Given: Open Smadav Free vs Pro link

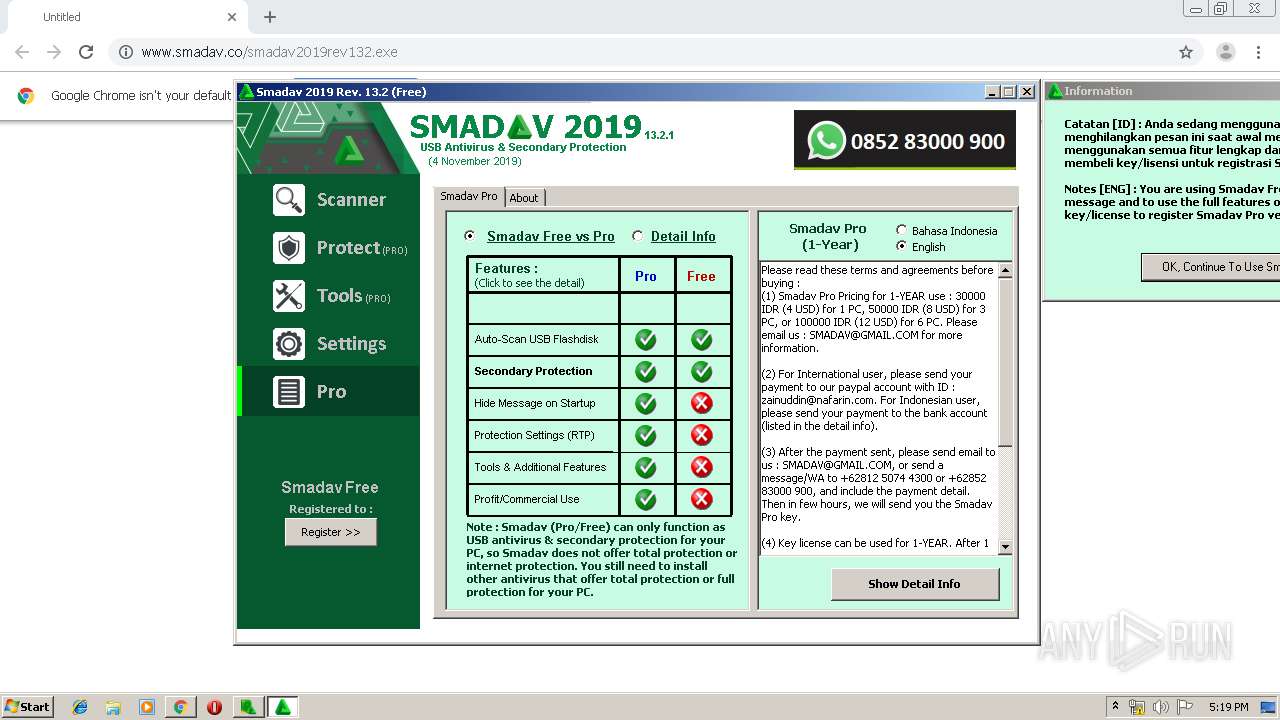Looking at the screenshot, I should [x=551, y=236].
